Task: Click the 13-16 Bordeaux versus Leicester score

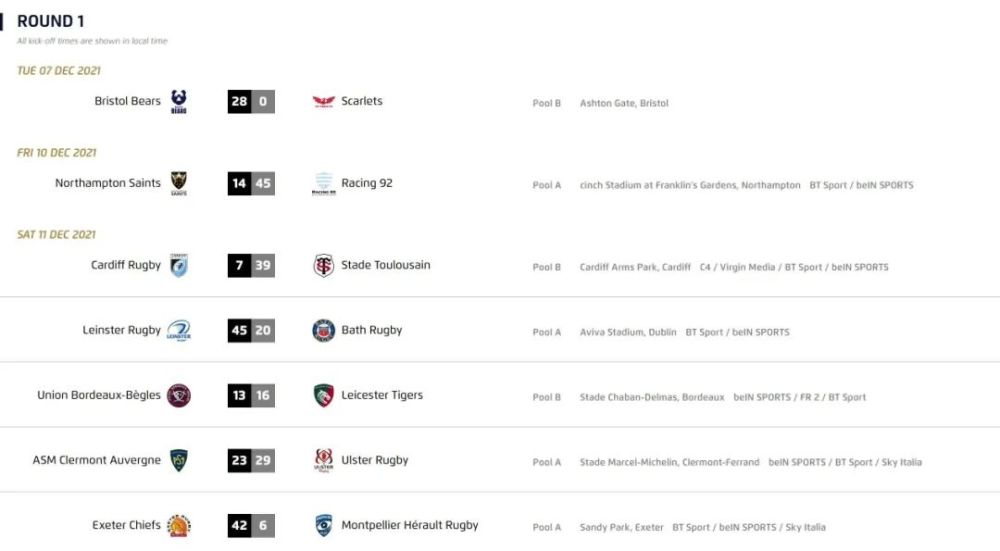Action: click(251, 395)
